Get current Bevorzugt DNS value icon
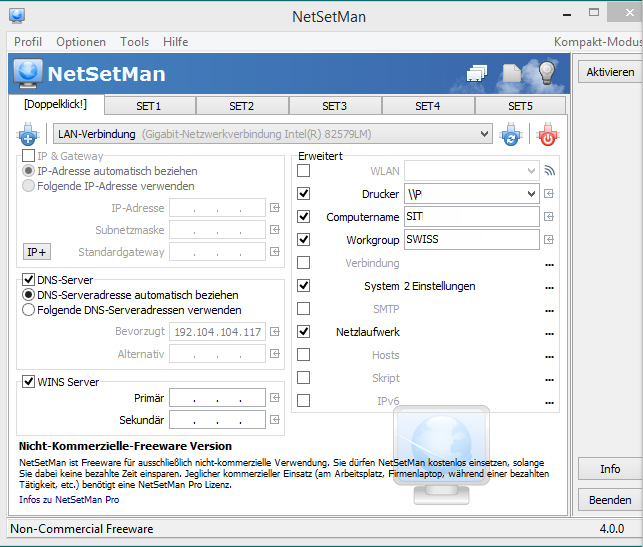 click(275, 332)
